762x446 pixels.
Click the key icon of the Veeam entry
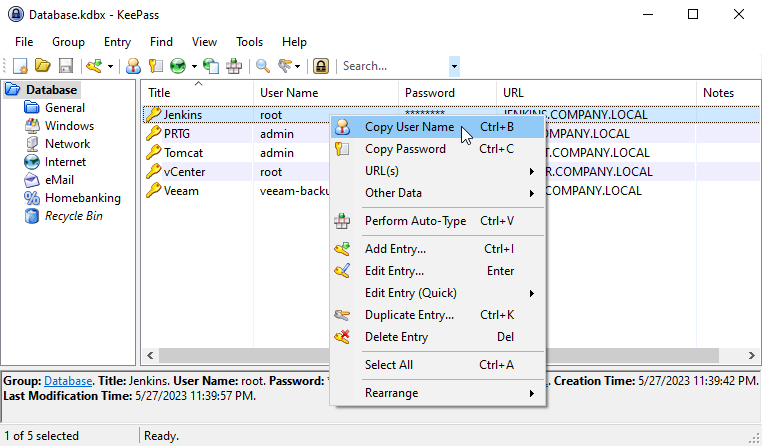(x=154, y=190)
